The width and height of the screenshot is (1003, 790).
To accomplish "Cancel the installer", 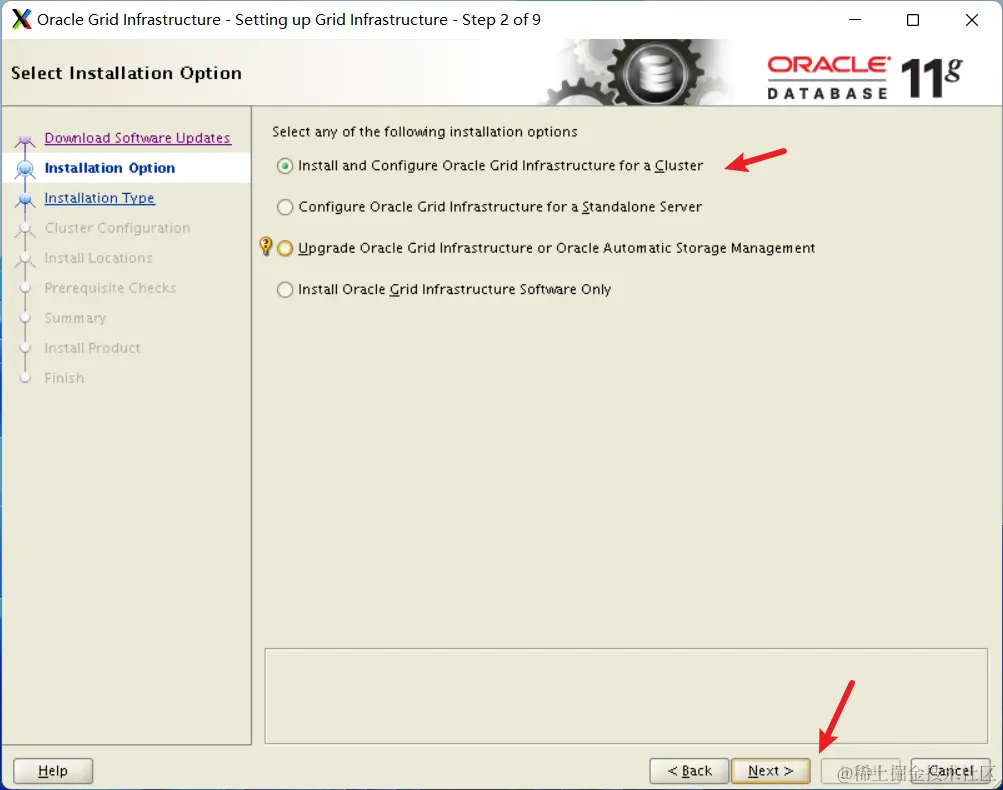I will click(951, 771).
